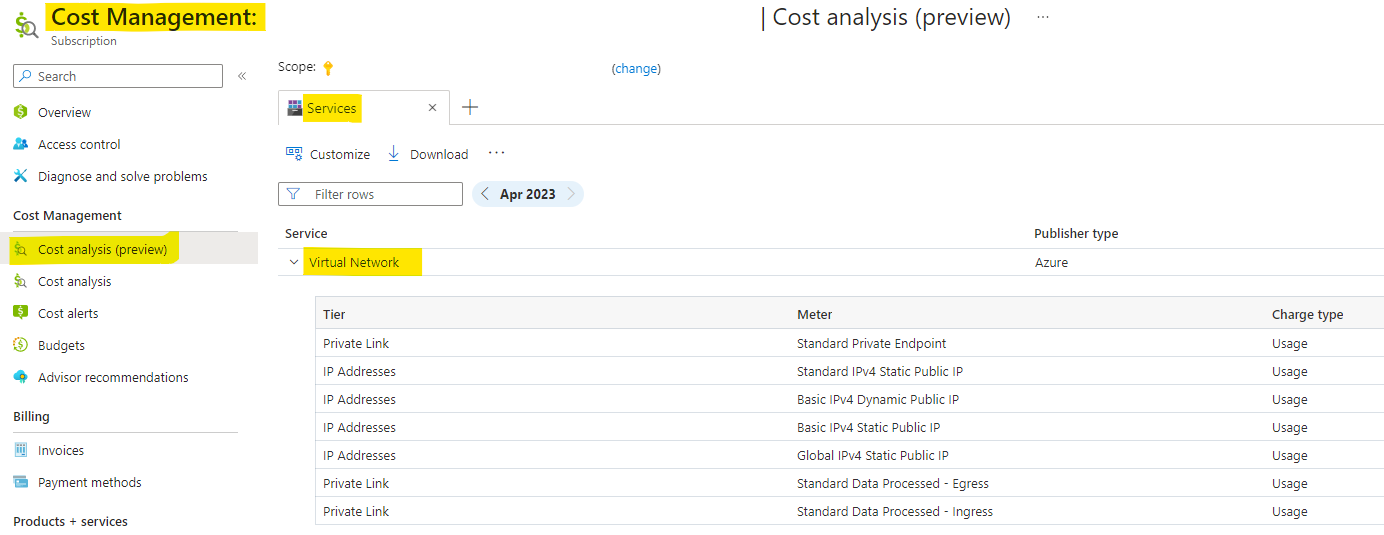This screenshot has height=535, width=1384.
Task: Click the Budgets icon
Action: pyautogui.click(x=20, y=345)
